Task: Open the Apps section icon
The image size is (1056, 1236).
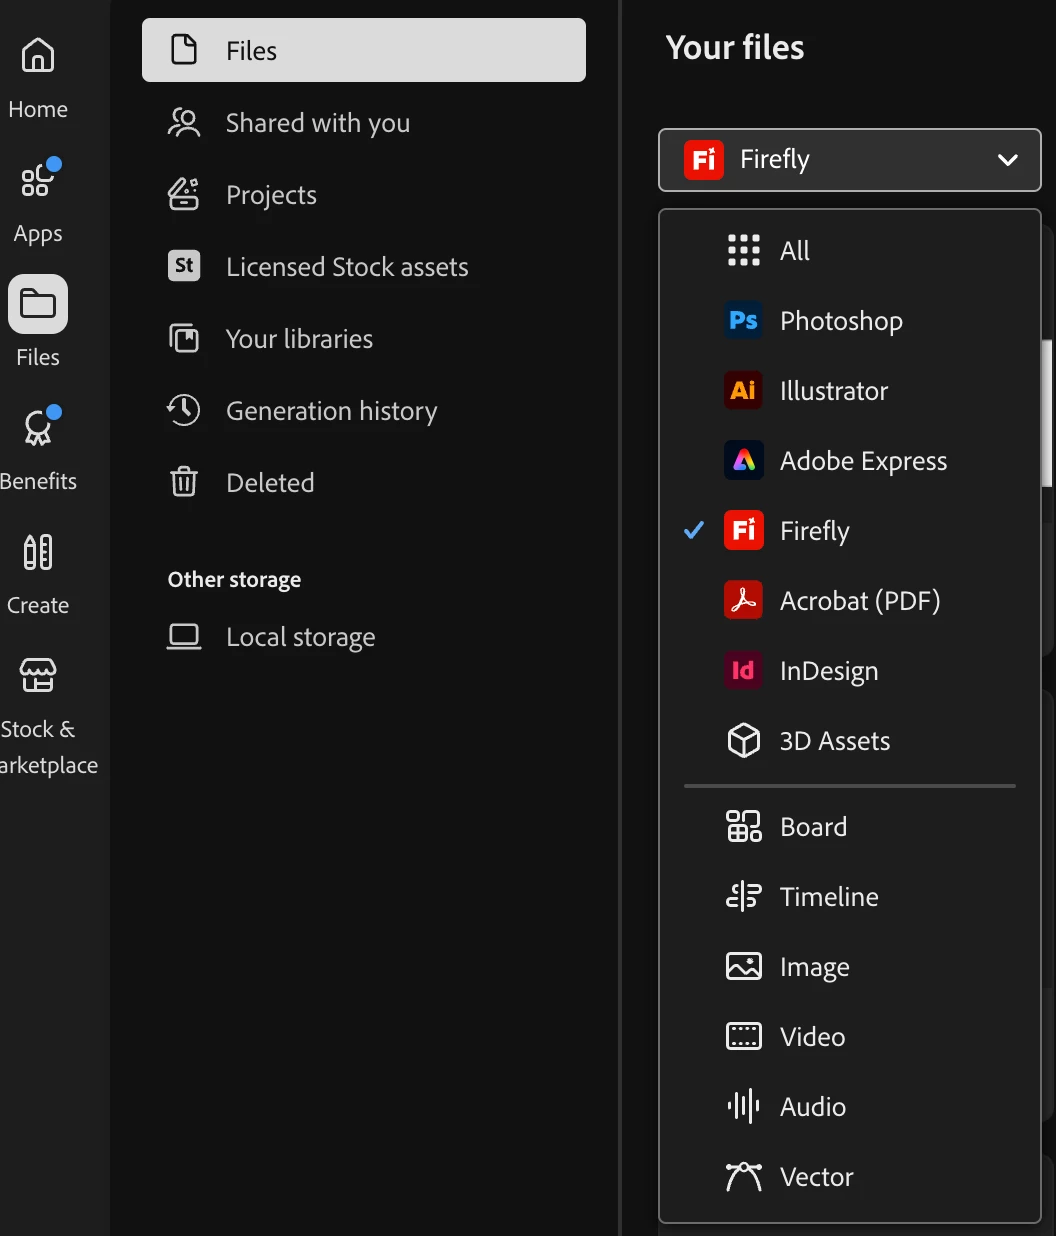Action: (x=38, y=180)
